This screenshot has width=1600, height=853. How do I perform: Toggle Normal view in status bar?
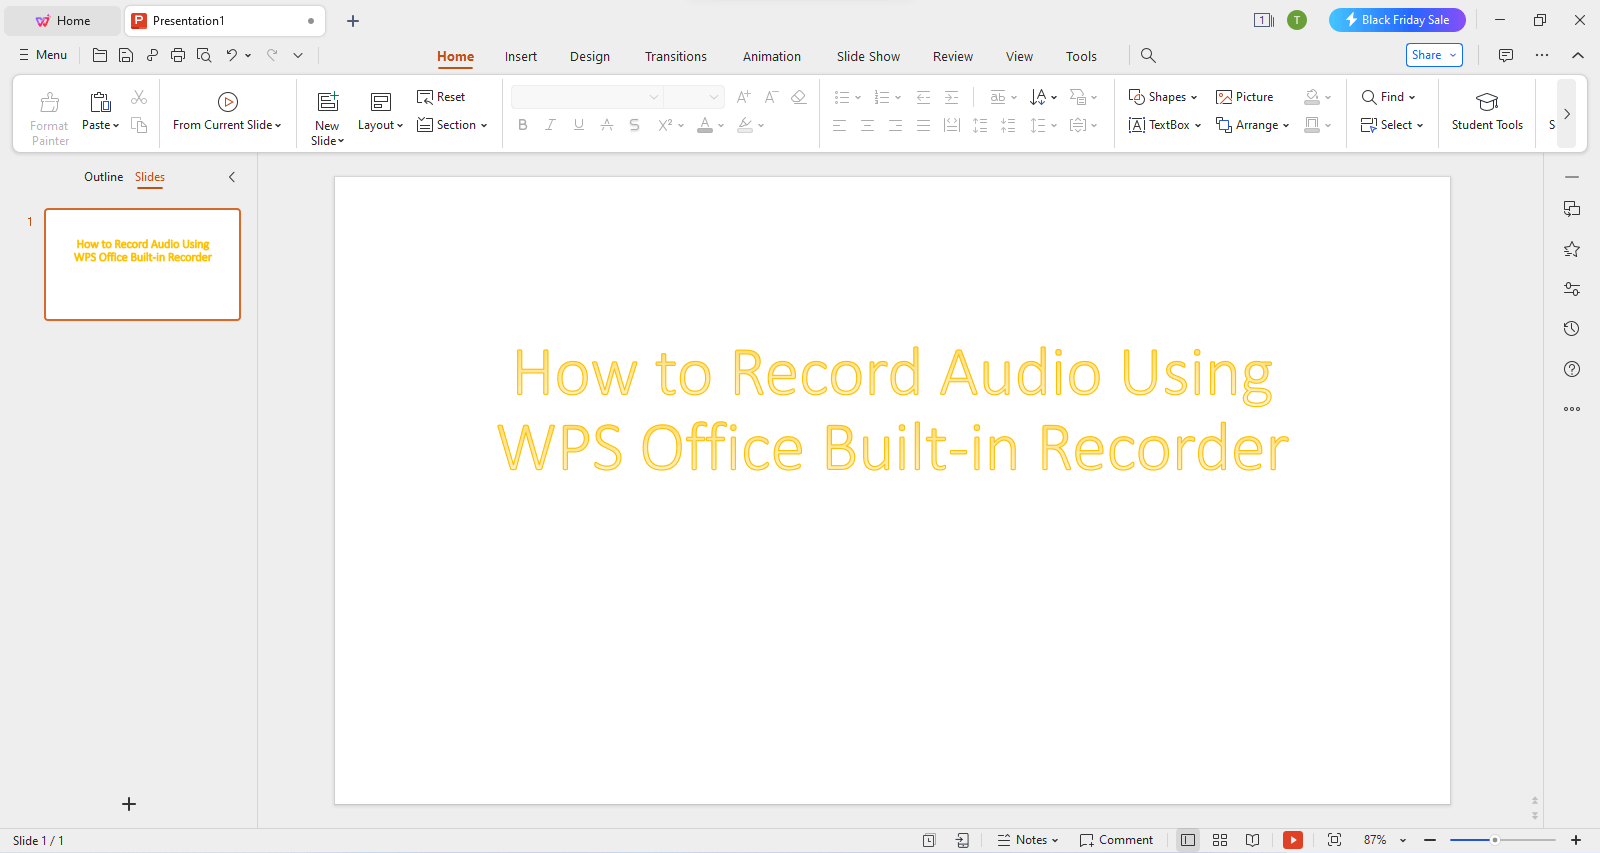[x=1188, y=840]
